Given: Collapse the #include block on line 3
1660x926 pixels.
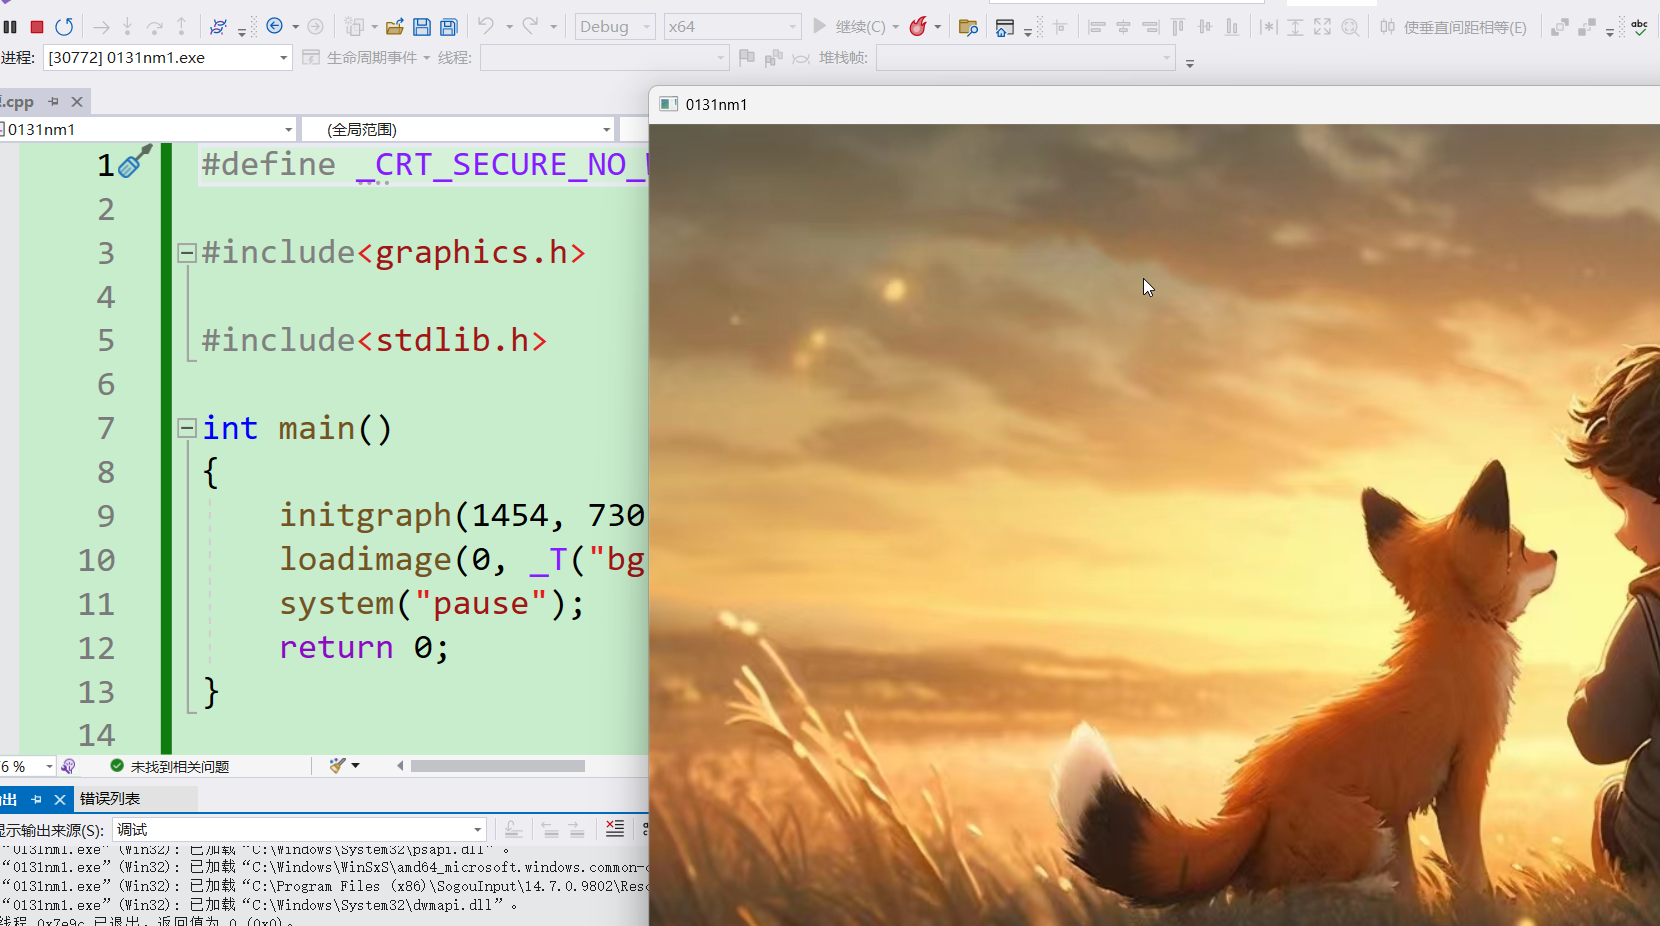Looking at the screenshot, I should coord(186,253).
